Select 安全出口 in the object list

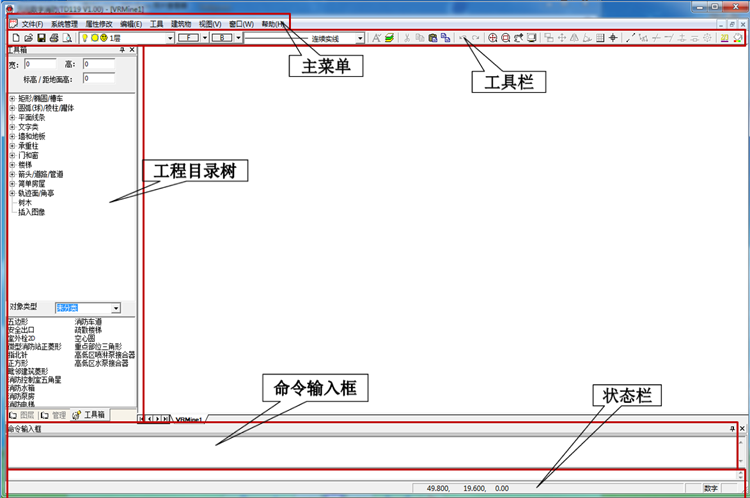click(x=22, y=329)
